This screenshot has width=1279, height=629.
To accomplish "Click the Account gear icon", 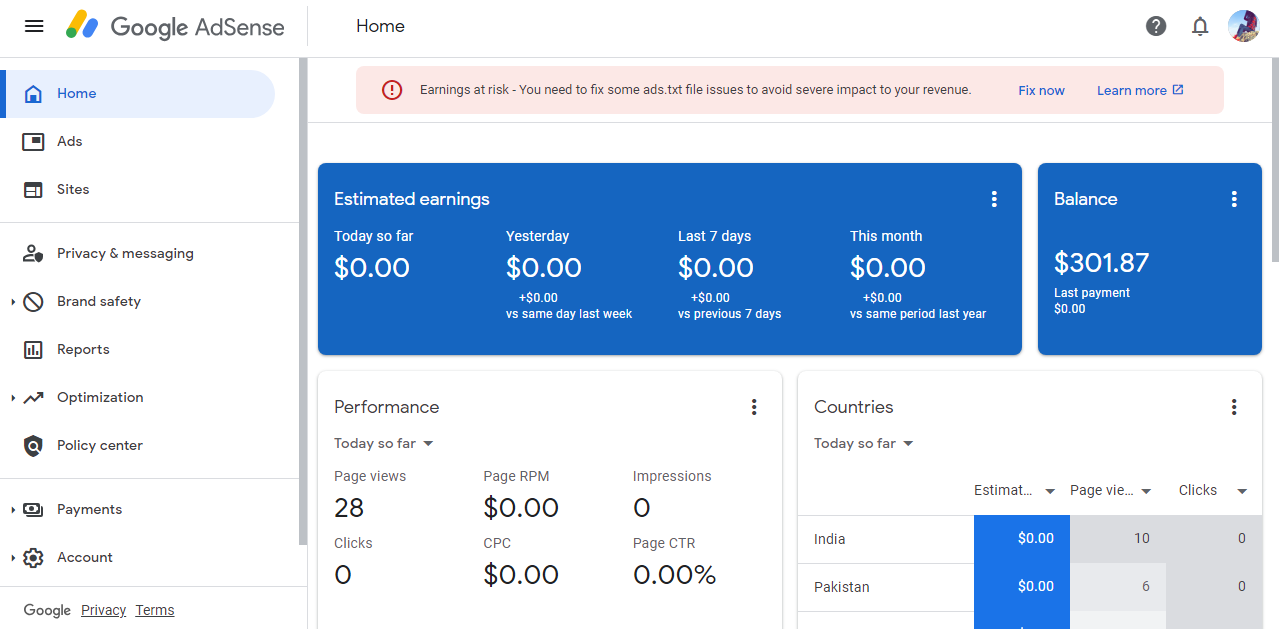I will click(x=33, y=557).
